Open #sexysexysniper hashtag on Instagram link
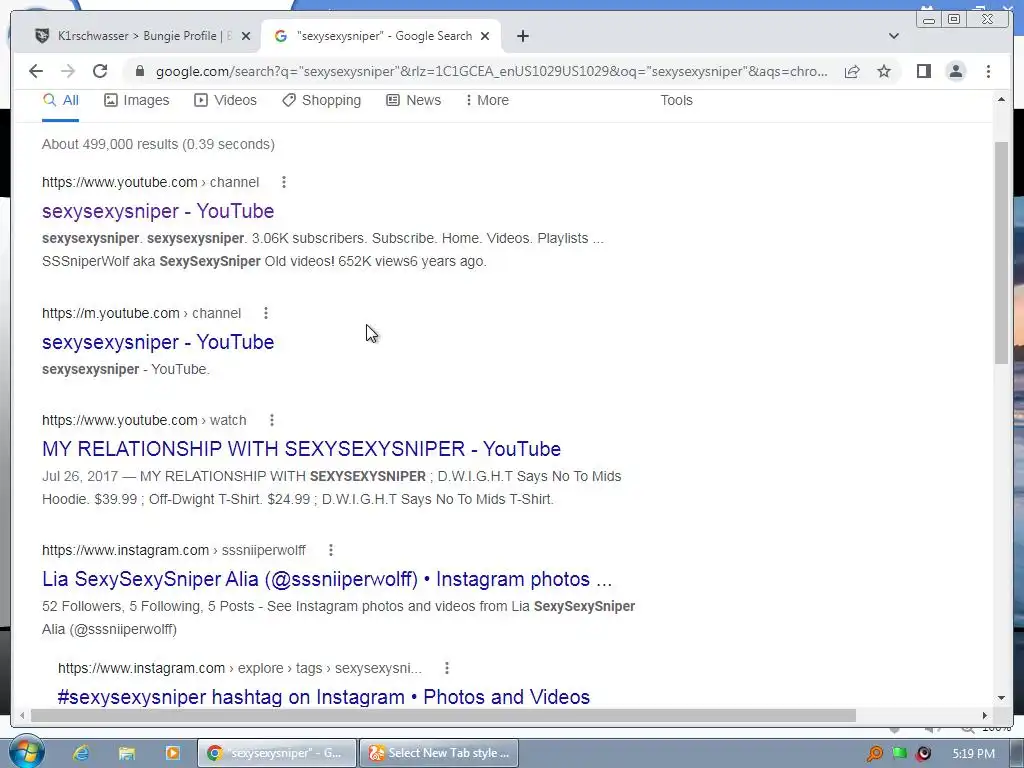1024x768 pixels. coord(323,697)
